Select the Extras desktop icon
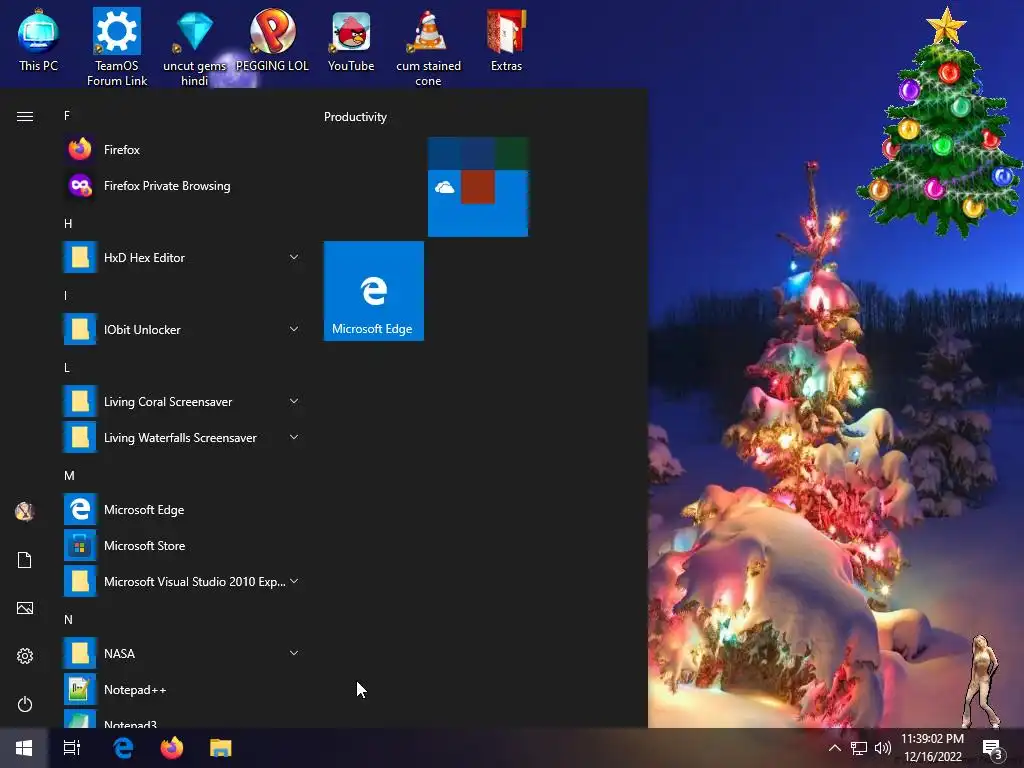The width and height of the screenshot is (1024, 768). (506, 40)
